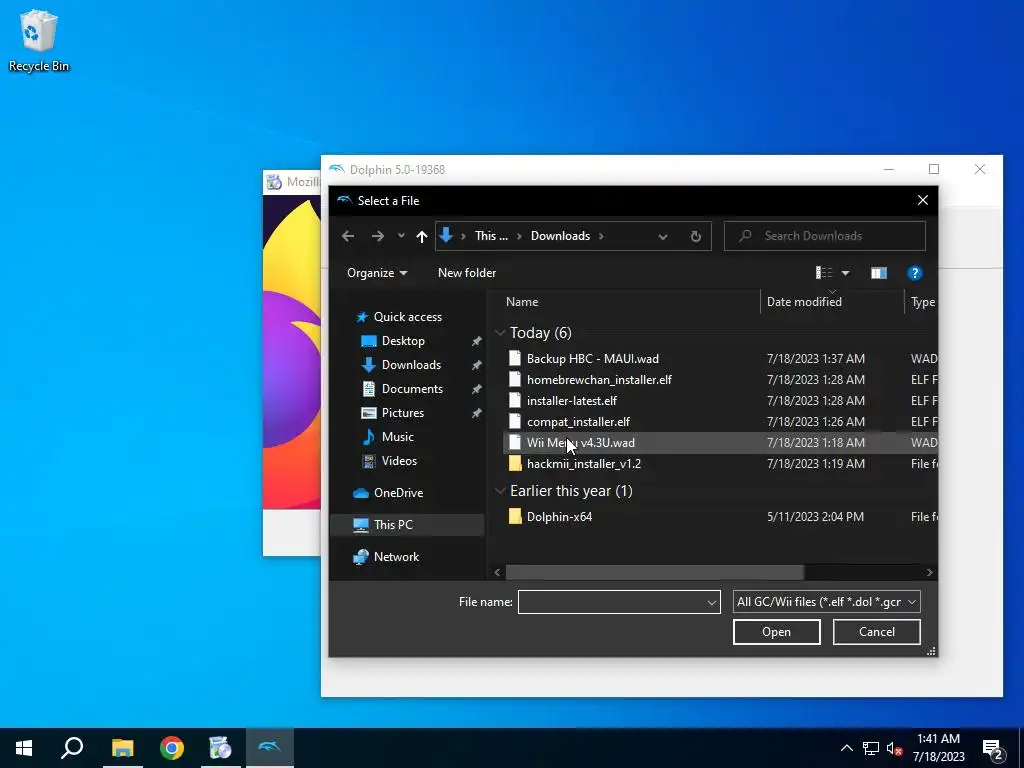Select homebrewchan_installer.elf file

[x=599, y=379]
